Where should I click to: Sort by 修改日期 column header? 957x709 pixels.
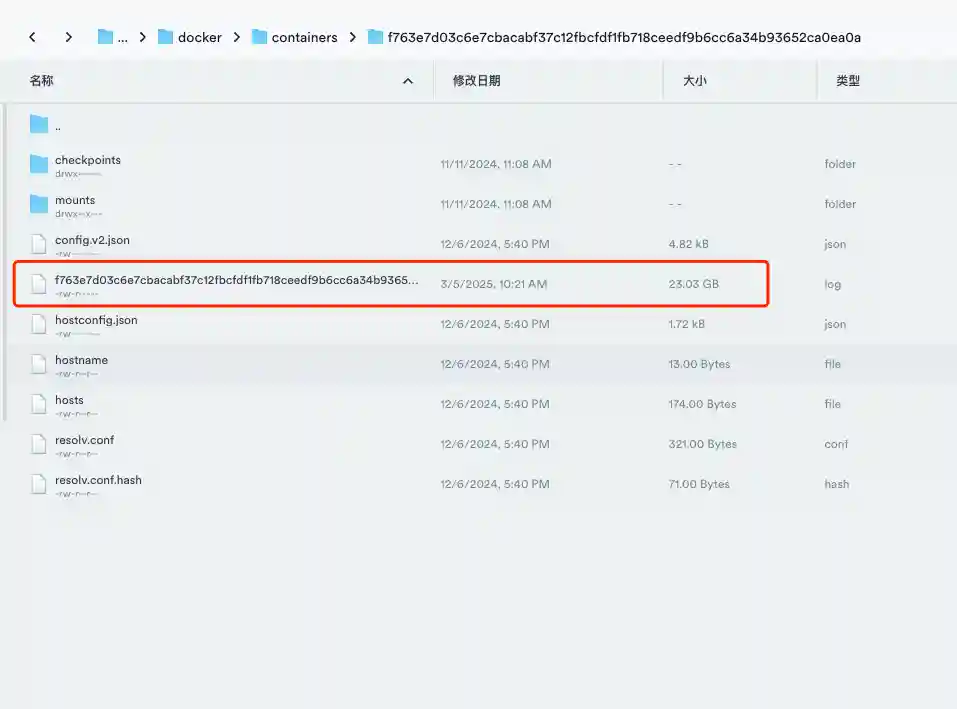476,81
